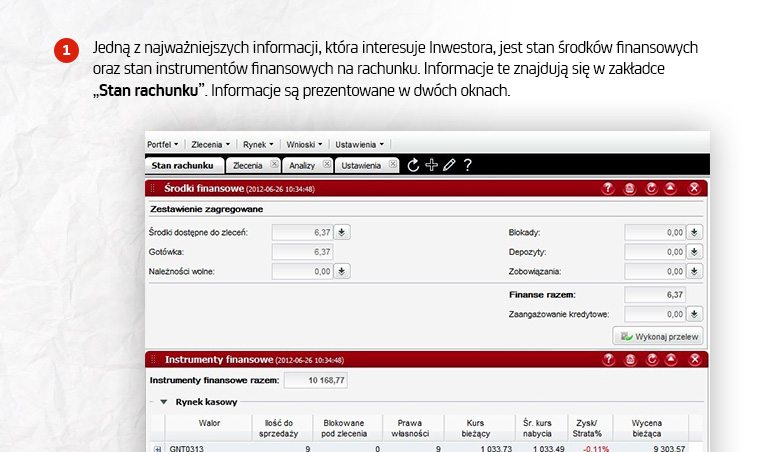
Task: Print the Środki finansowe panel
Action: pos(630,188)
